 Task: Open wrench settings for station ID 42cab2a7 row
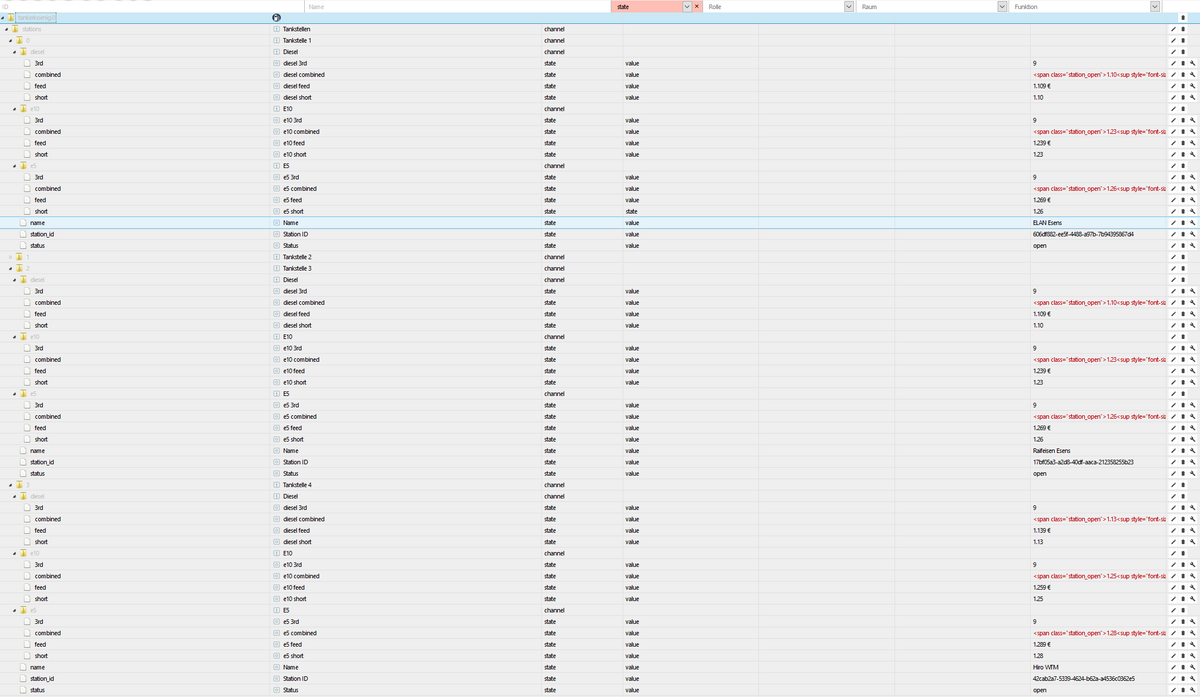click(1192, 678)
